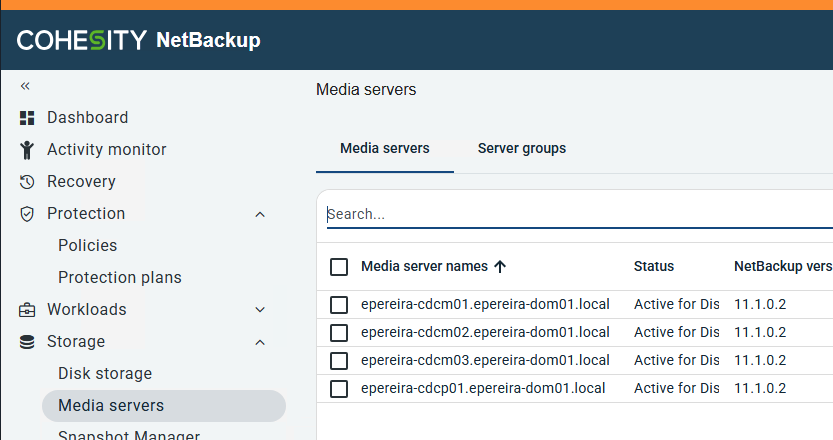Image resolution: width=833 pixels, height=440 pixels.
Task: Switch to the Server groups tab
Action: coord(521,148)
